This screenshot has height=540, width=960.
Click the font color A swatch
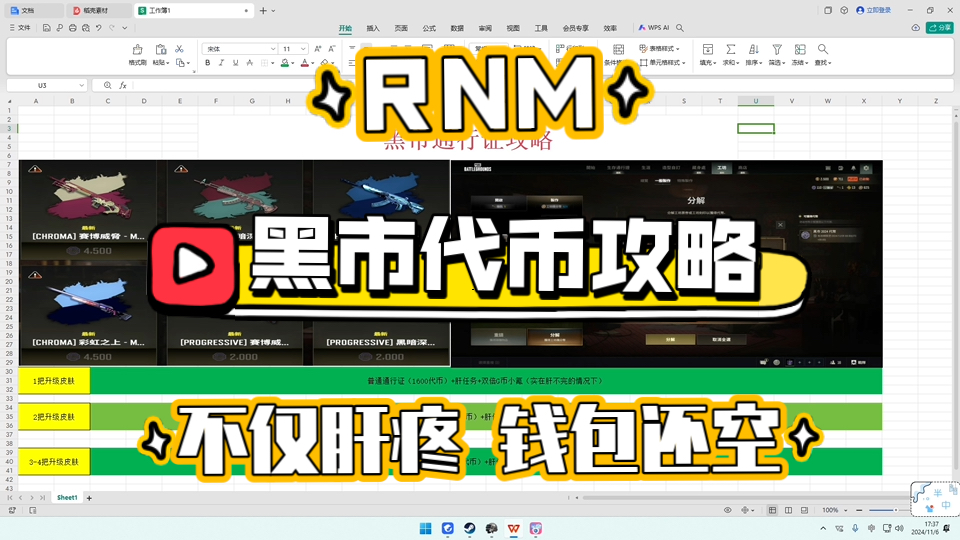pyautogui.click(x=304, y=62)
